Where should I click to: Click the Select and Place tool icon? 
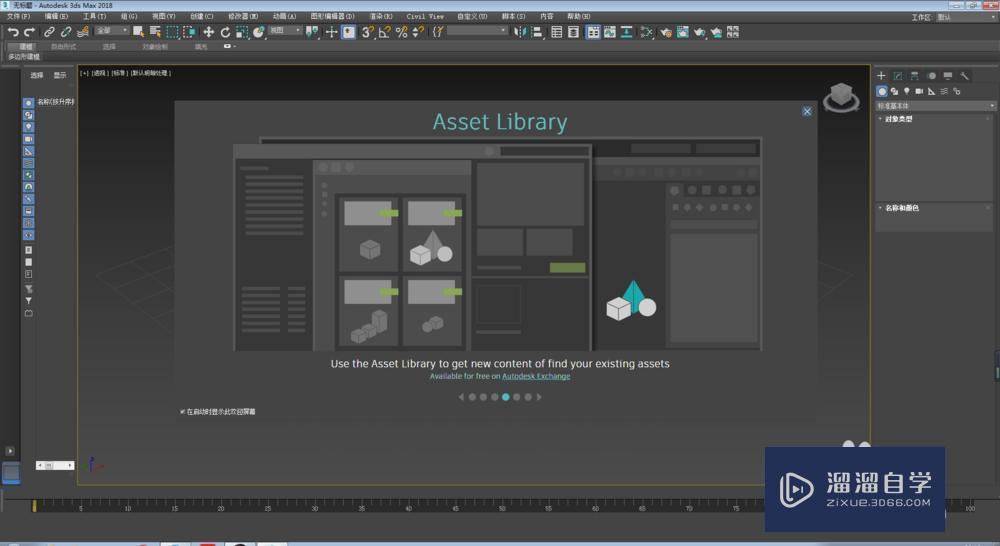tap(258, 32)
